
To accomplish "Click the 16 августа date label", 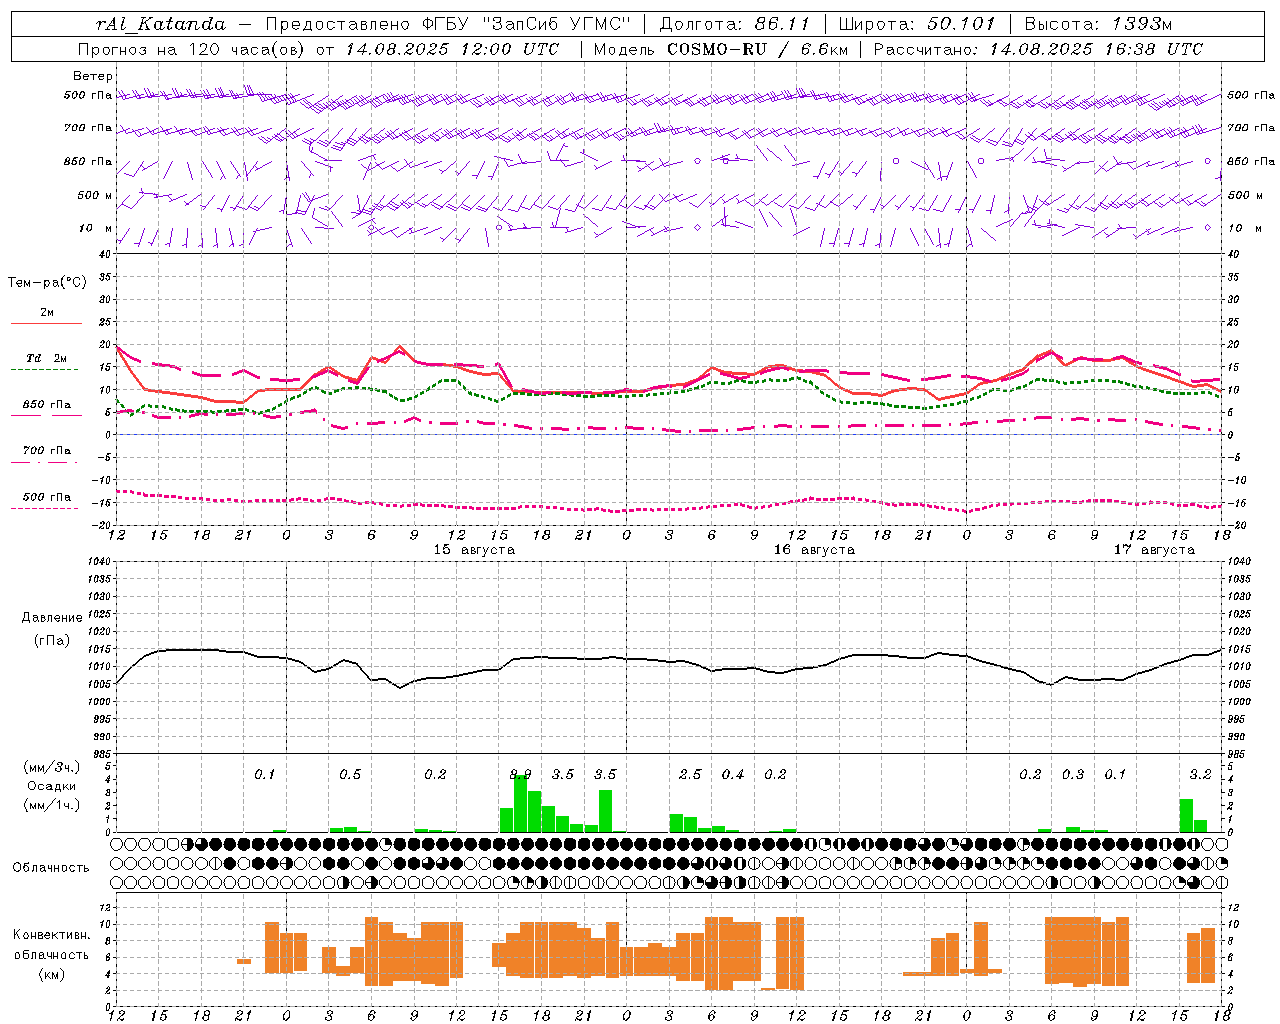I will coord(814,550).
